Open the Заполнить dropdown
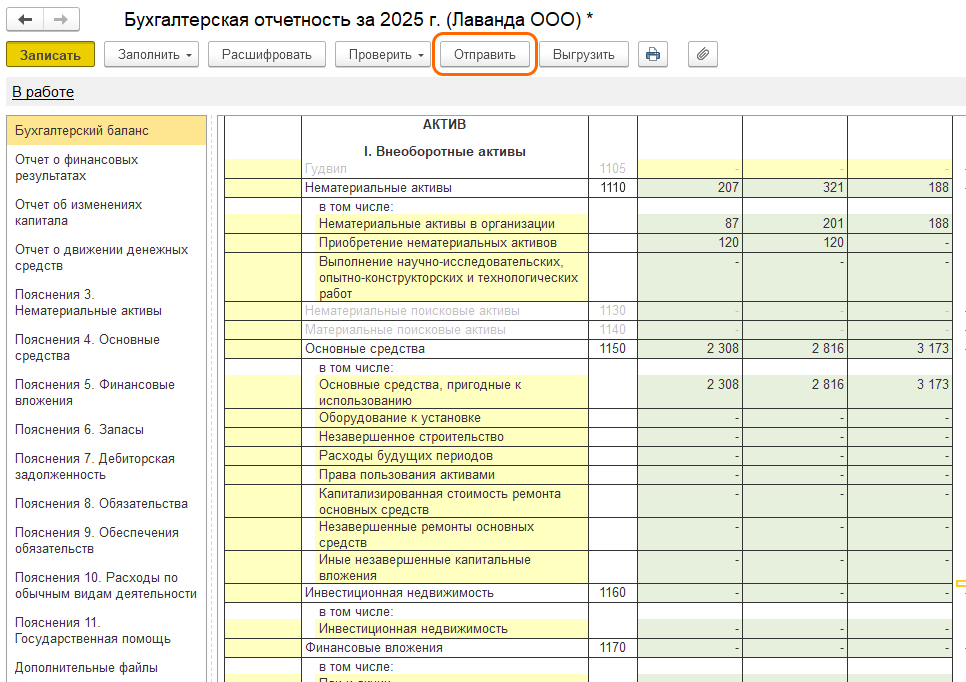Screen dimensions: 966x682 pos(151,55)
